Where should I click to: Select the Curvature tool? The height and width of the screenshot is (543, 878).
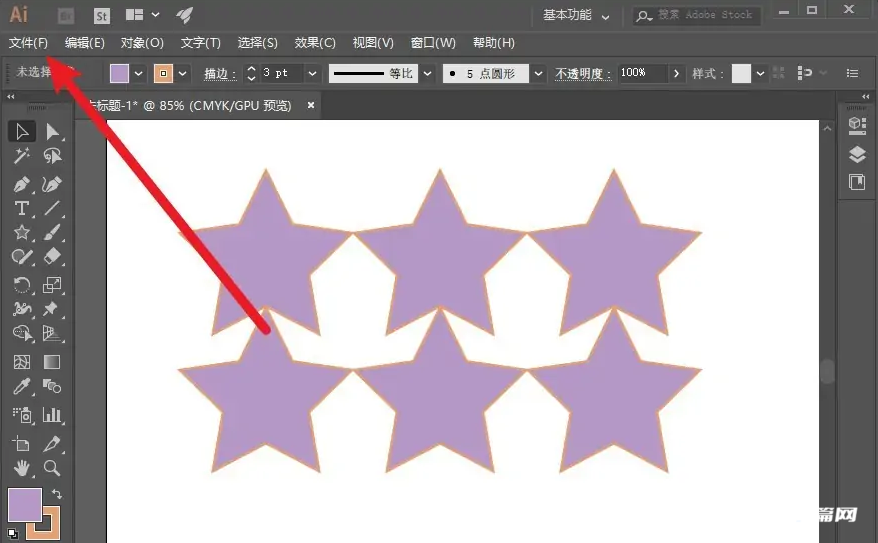(x=52, y=184)
